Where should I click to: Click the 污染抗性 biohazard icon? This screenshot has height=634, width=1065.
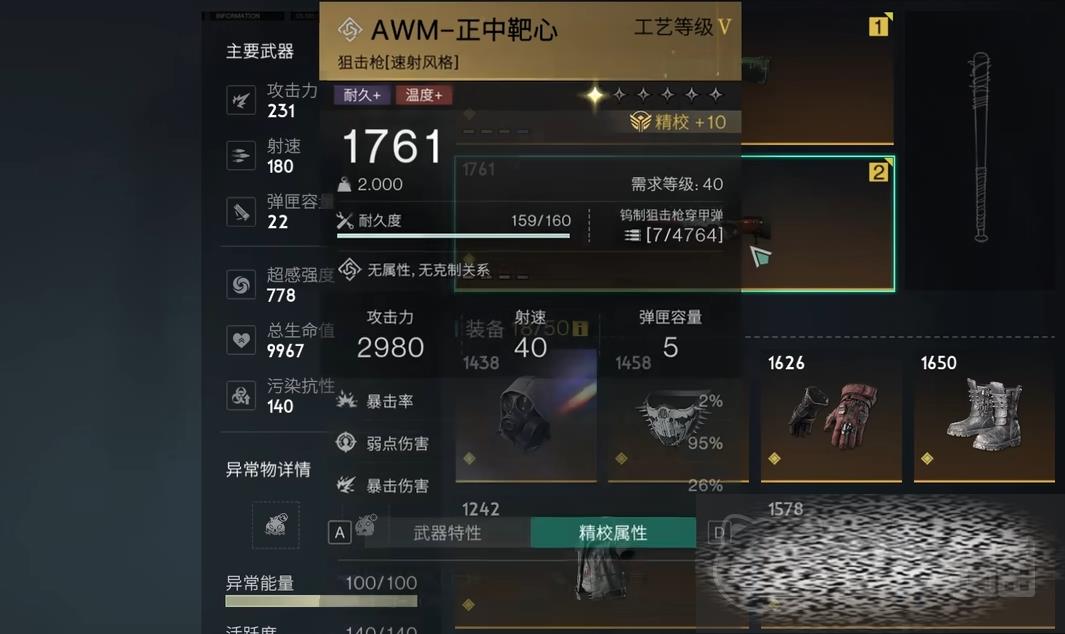[x=240, y=395]
